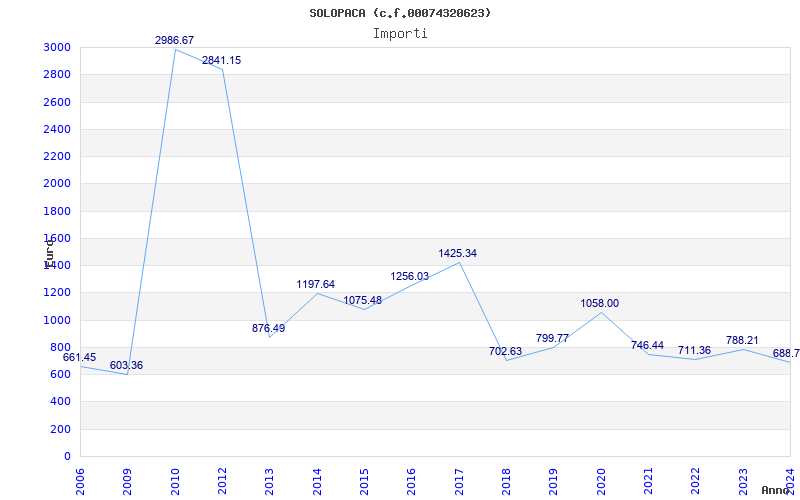Viewport: 800px width, 500px height.
Task: Click y-axis value 0
Action: (68, 457)
